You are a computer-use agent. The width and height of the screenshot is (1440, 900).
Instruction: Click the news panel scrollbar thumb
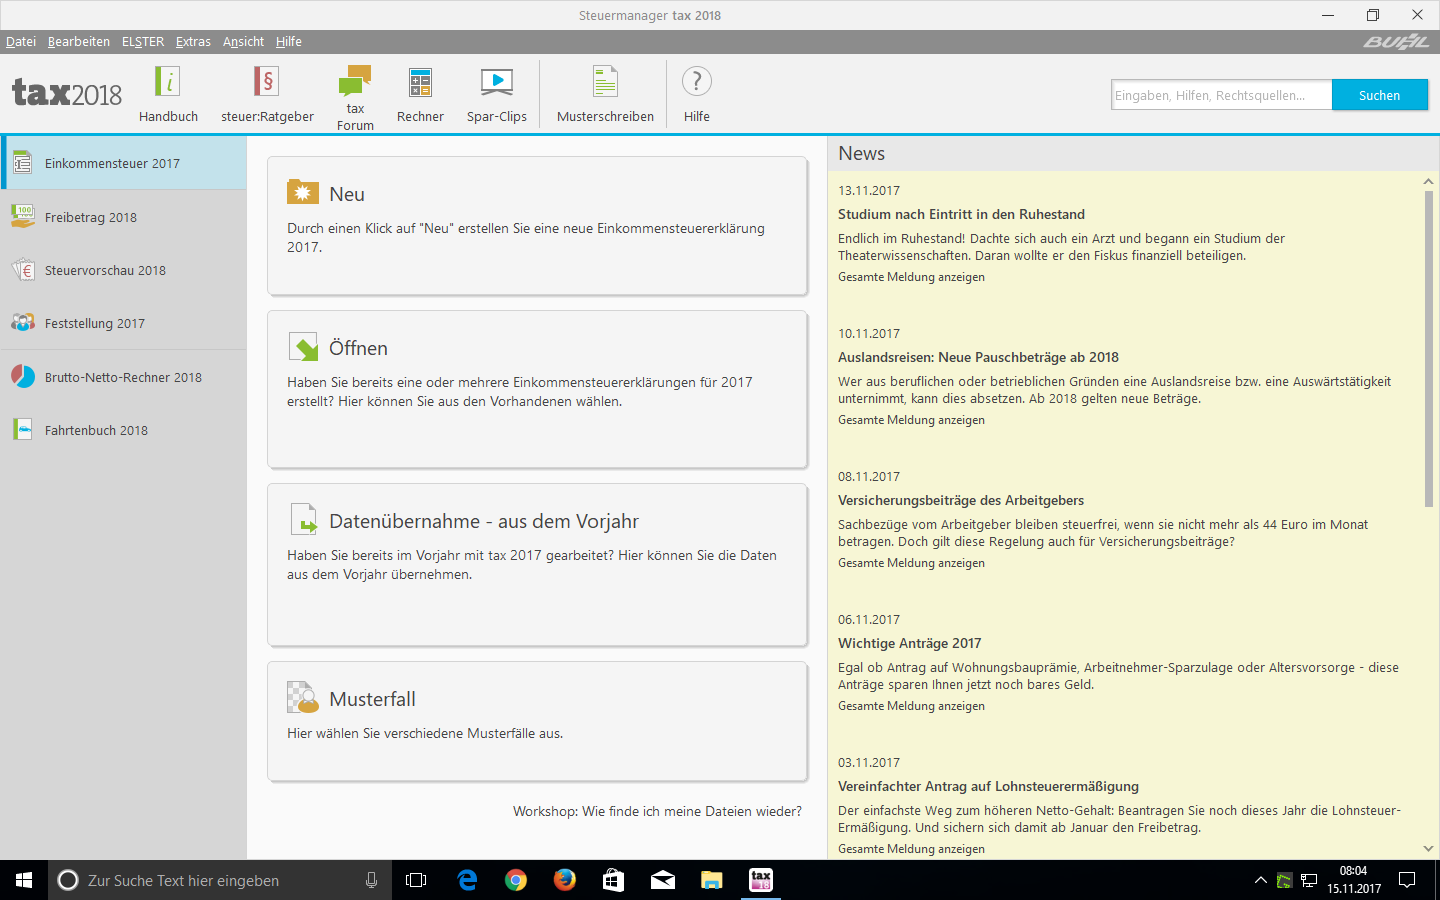(x=1428, y=348)
